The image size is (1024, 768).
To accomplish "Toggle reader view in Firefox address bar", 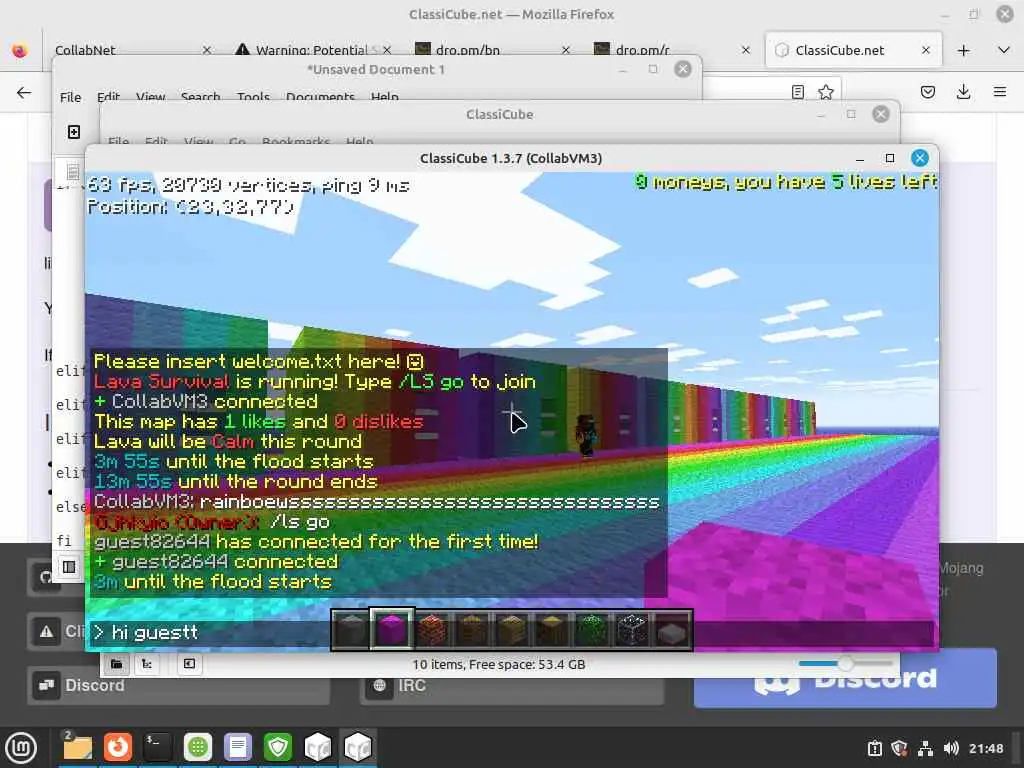I will (x=797, y=92).
